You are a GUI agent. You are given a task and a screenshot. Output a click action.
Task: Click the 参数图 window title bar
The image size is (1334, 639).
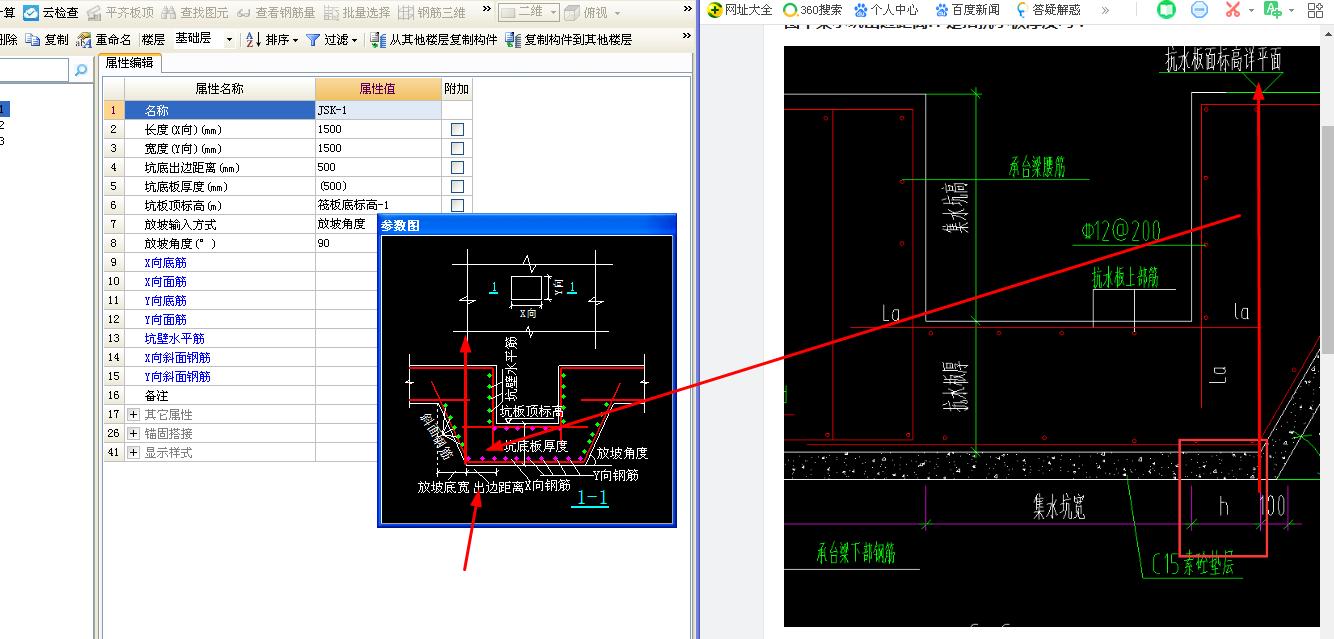point(527,225)
